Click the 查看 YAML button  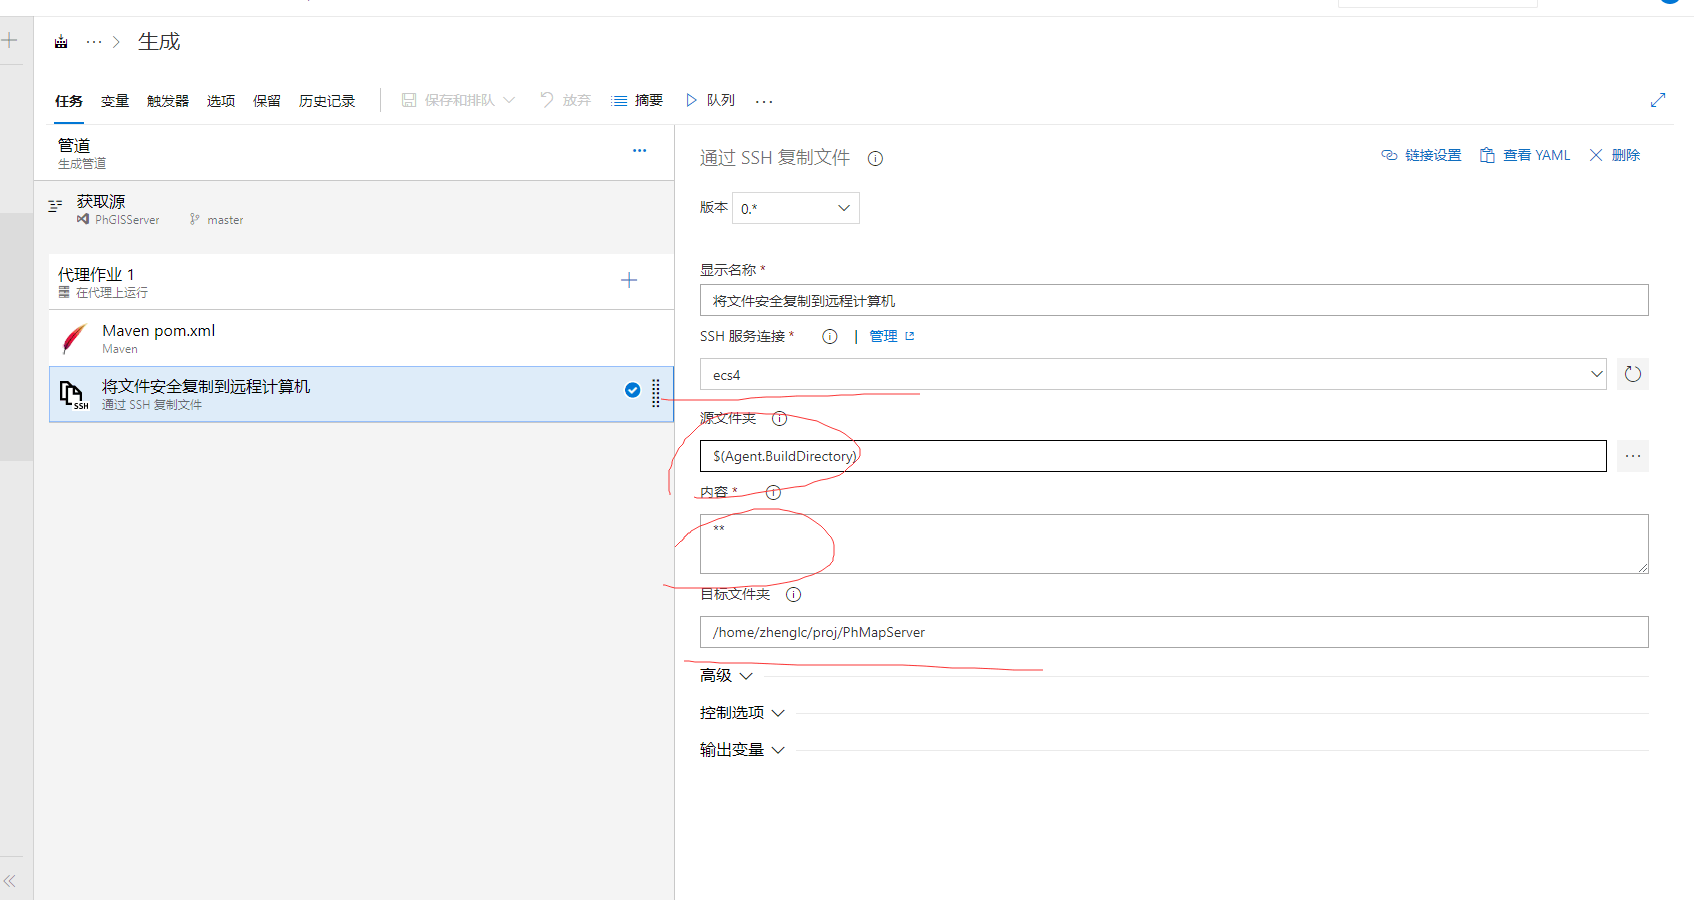pos(1525,155)
